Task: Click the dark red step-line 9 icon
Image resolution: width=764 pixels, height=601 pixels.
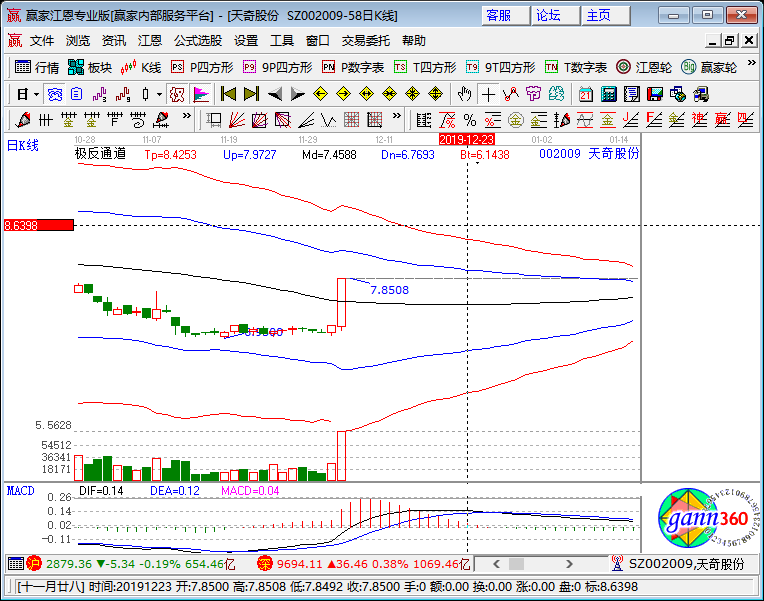Action: coord(123,94)
